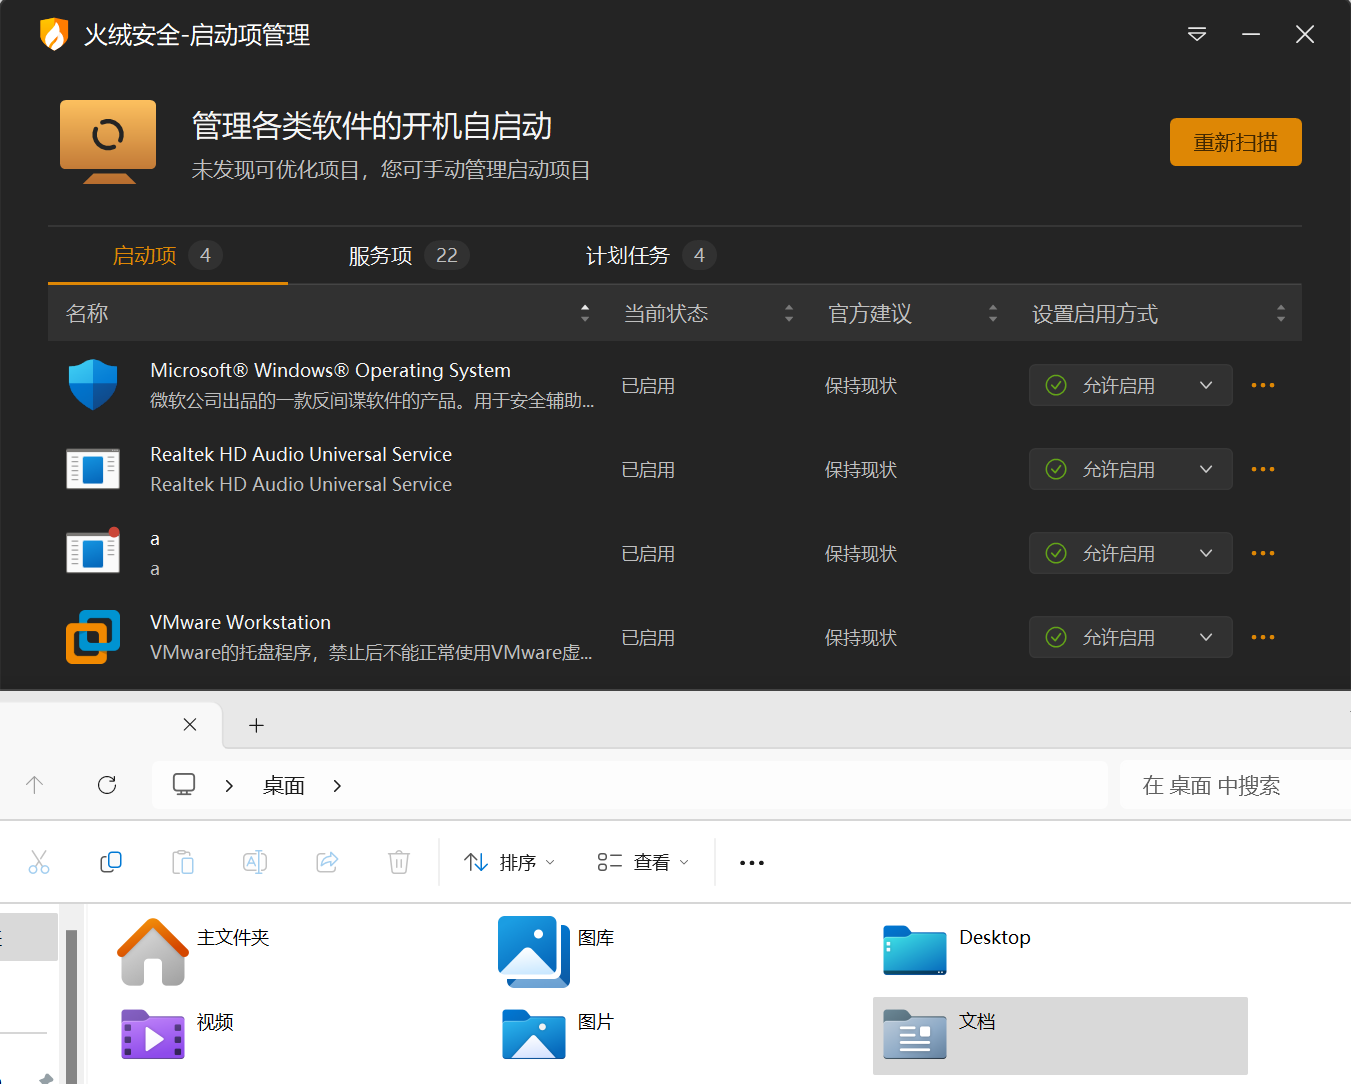This screenshot has width=1351, height=1084.
Task: Click the delete trash icon in toolbar
Action: 399,862
